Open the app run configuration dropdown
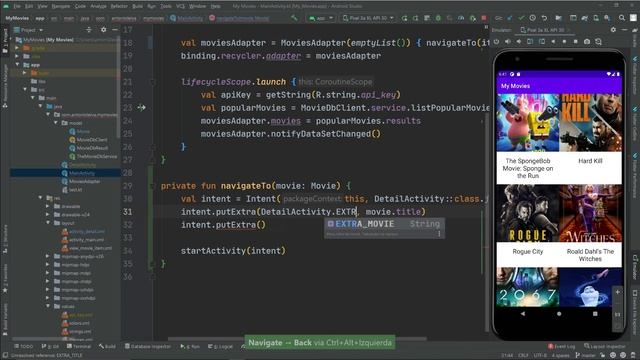640x360 pixels. click(321, 18)
